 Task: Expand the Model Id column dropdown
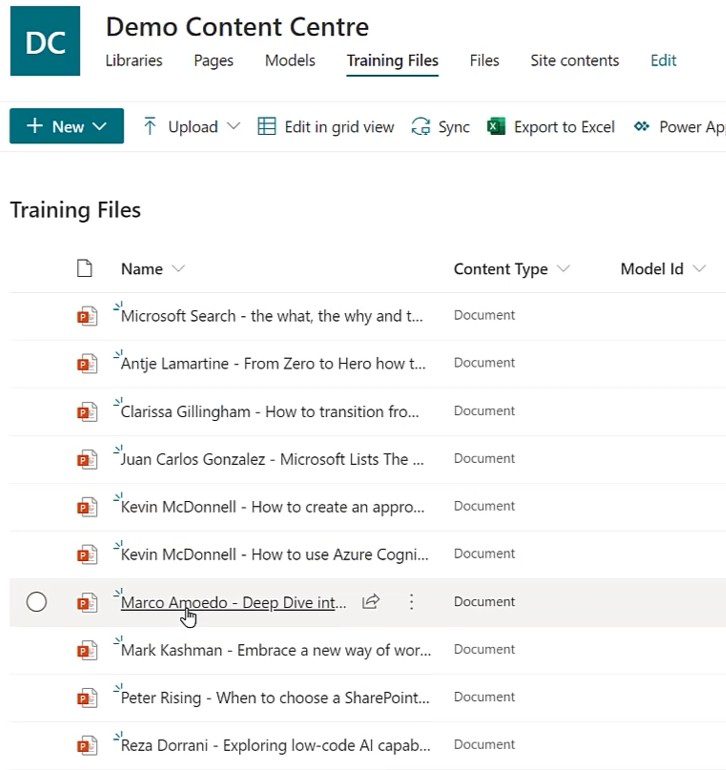pos(699,269)
